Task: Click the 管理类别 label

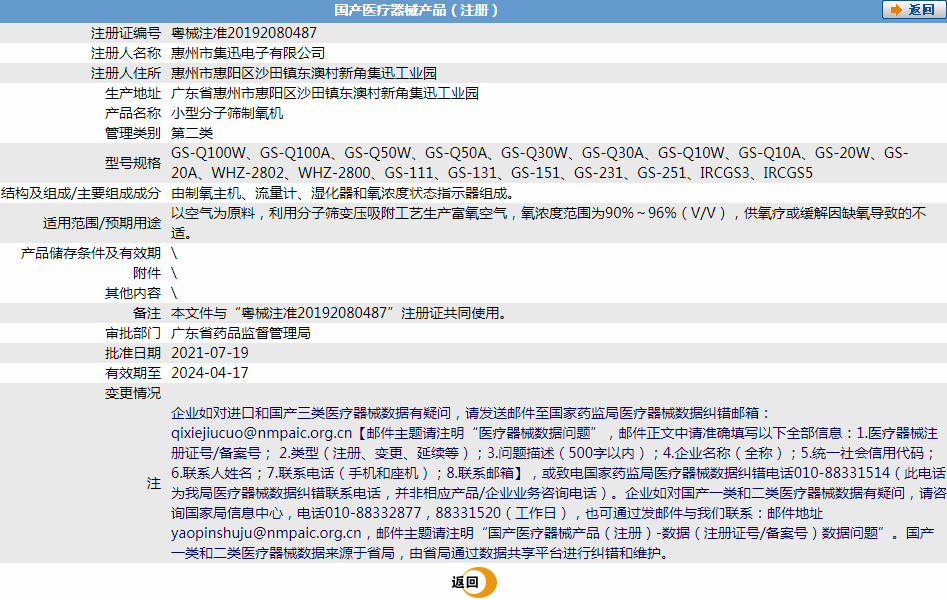Action: [x=133, y=133]
